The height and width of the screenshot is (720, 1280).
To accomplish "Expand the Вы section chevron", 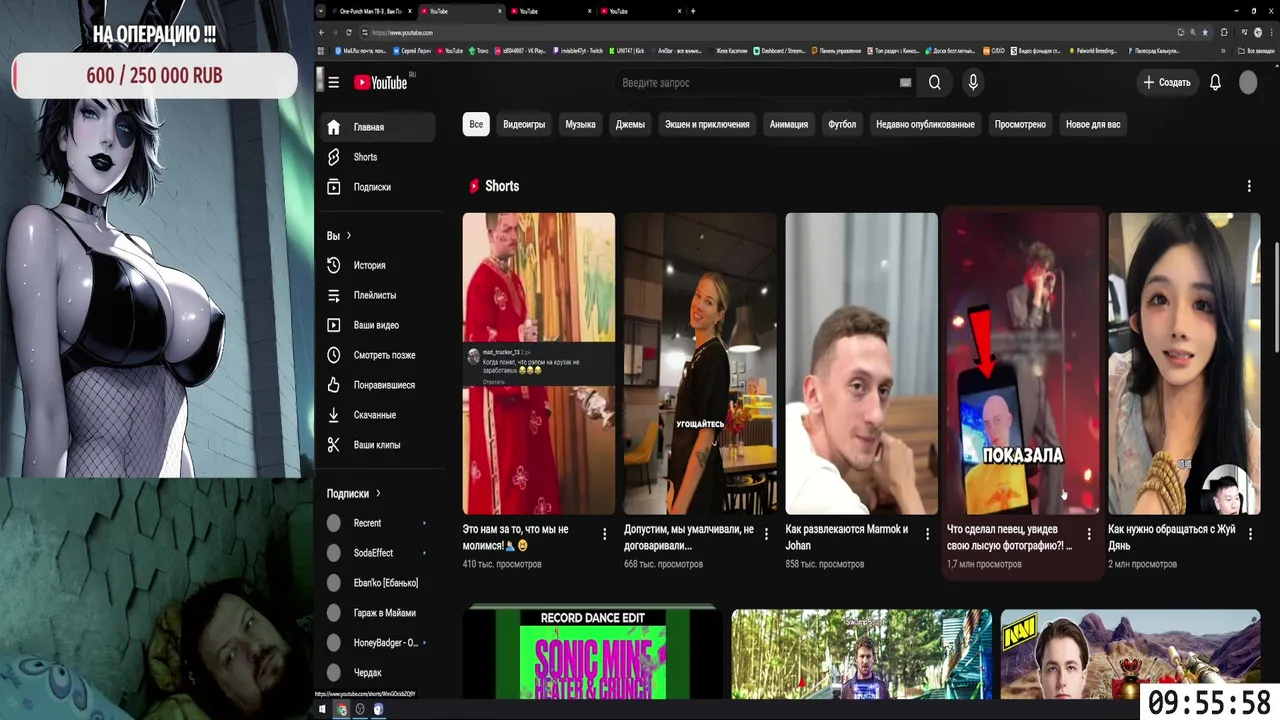I will (348, 236).
